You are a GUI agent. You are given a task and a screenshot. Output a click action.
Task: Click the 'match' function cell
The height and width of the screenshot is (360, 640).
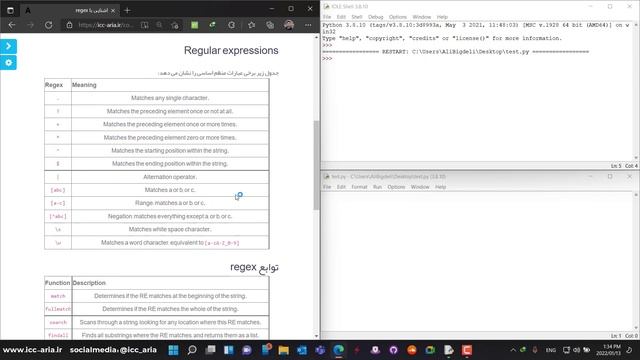click(x=58, y=296)
